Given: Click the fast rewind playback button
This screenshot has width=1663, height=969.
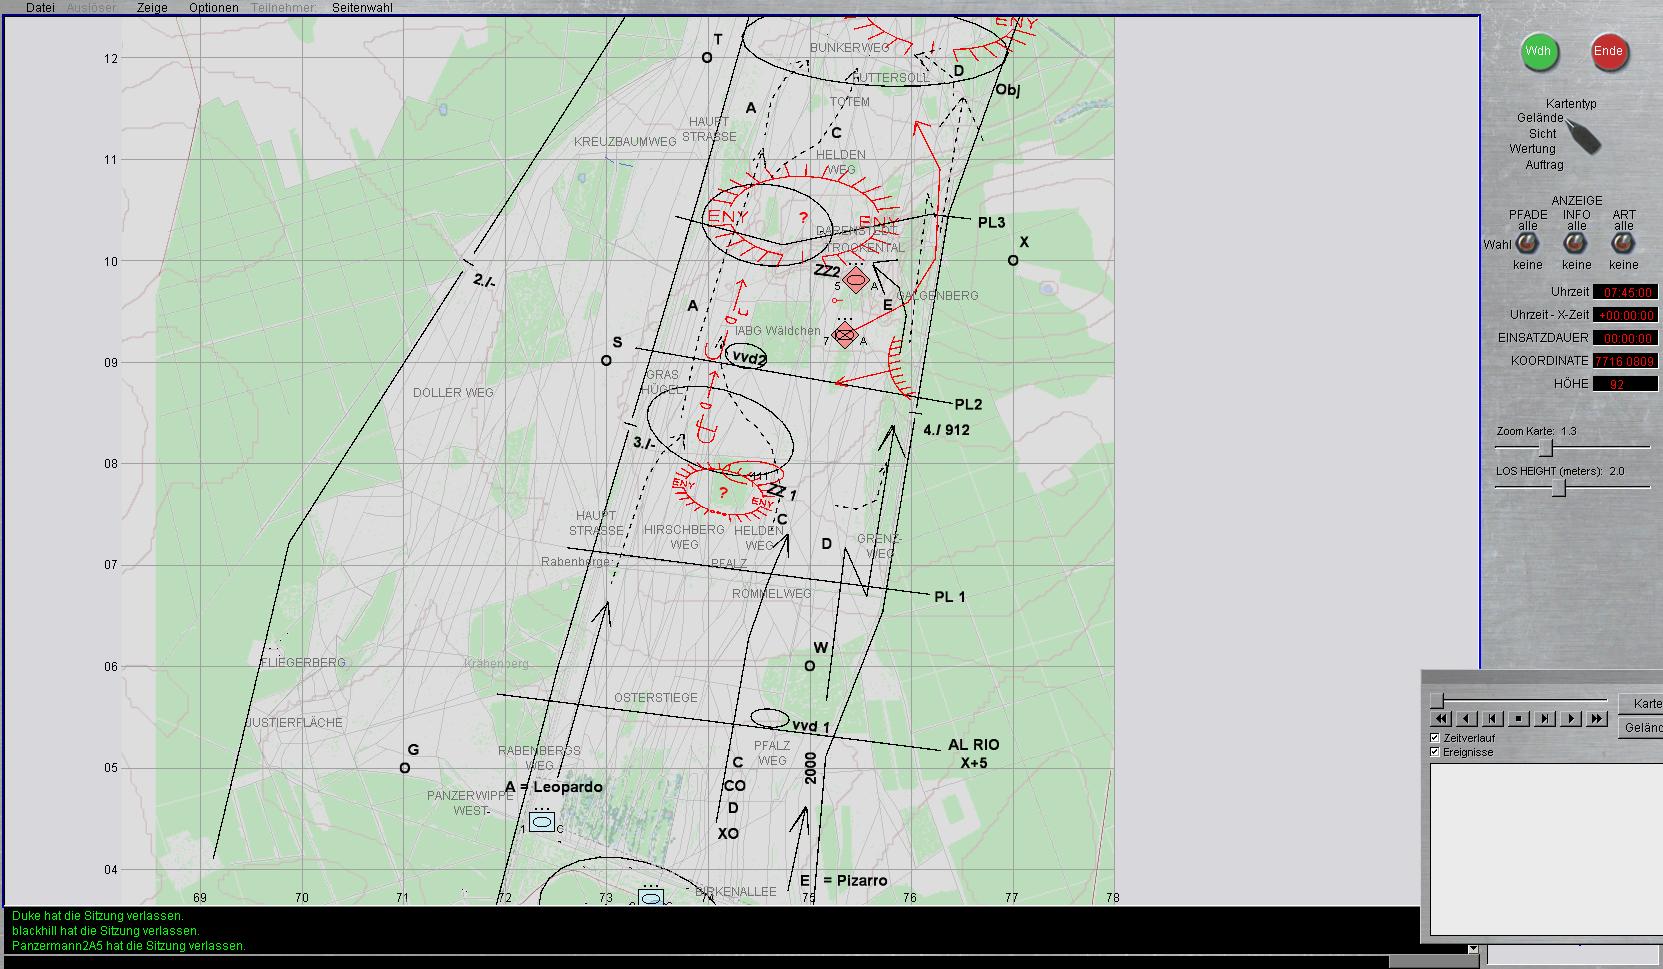Looking at the screenshot, I should [1441, 719].
